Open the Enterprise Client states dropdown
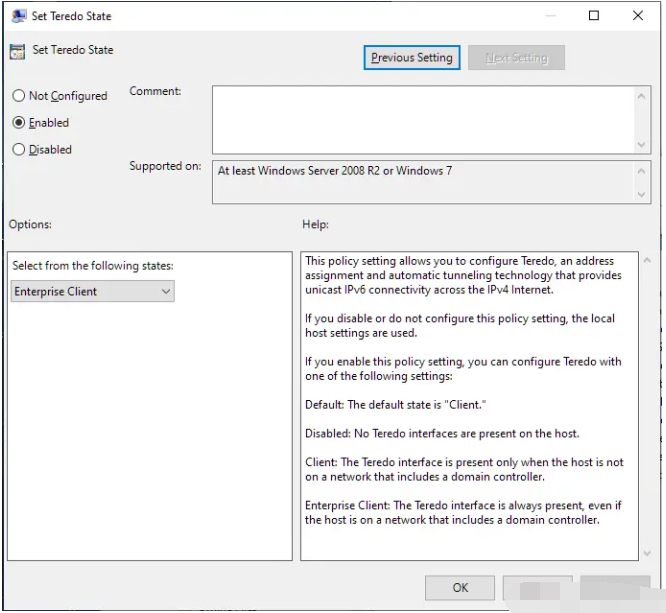Viewport: 666px width, 613px height. click(93, 291)
